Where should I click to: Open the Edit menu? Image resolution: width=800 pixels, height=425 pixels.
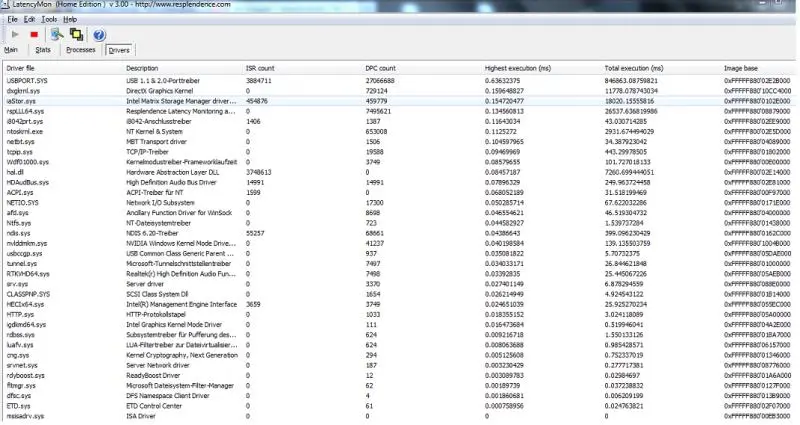tap(28, 19)
